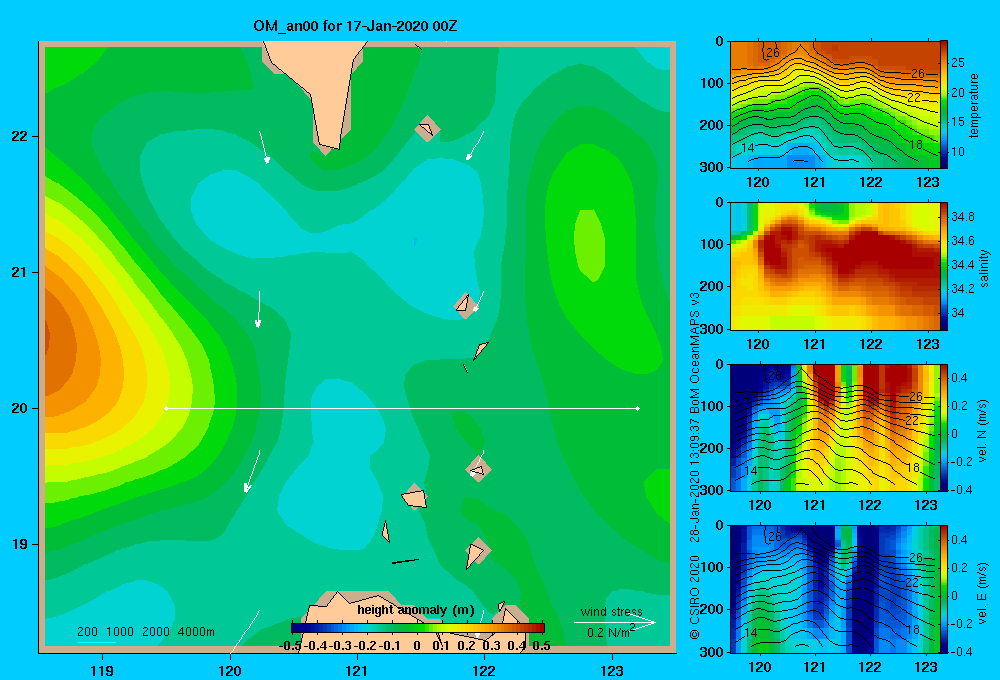Screen dimensions: 1000x680
Task: Open the eastward velocity section plot
Action: coord(834,589)
